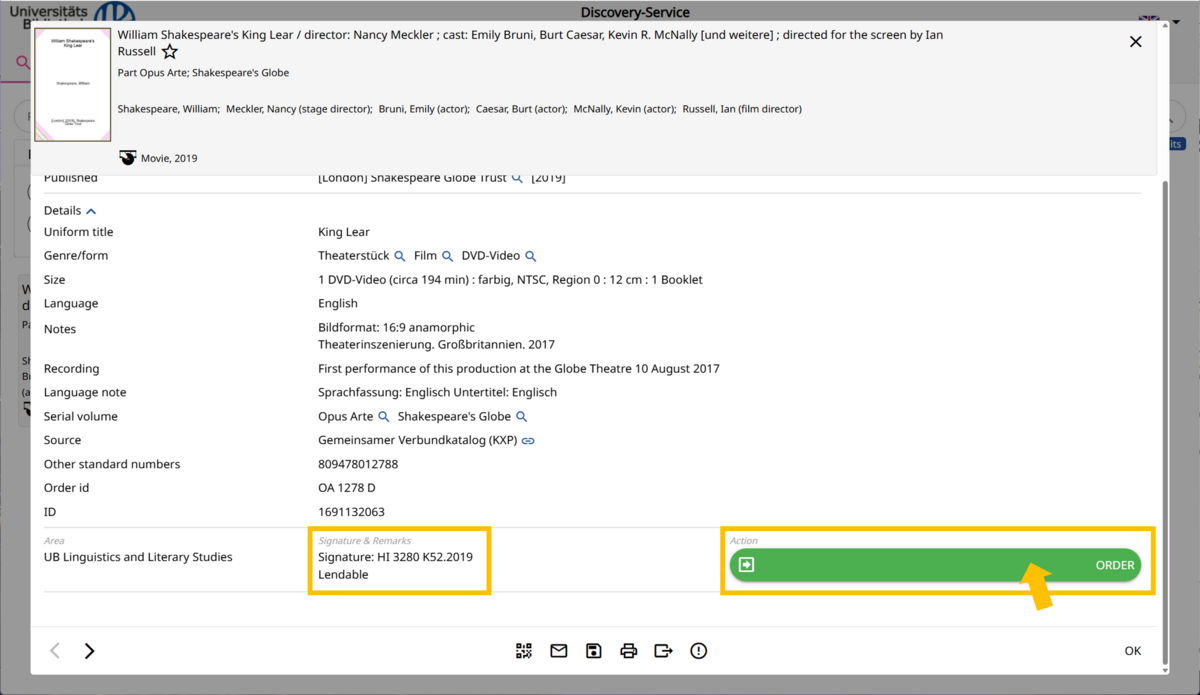Print the record details
Viewport: 1200px width, 695px height.
point(629,651)
